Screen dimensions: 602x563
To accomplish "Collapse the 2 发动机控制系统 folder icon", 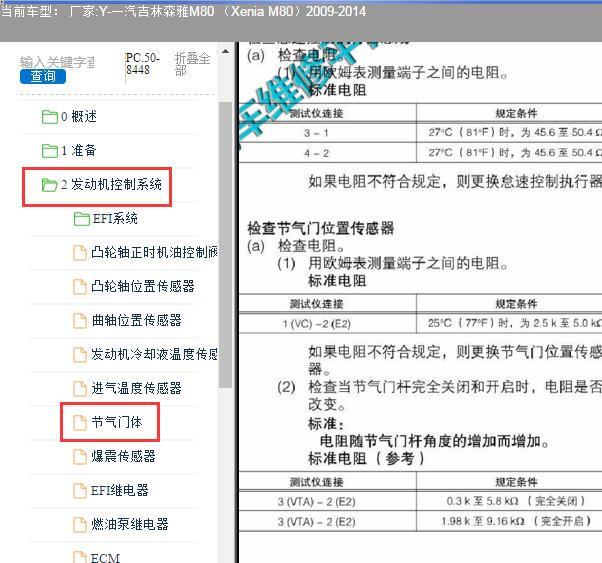I will (50, 185).
